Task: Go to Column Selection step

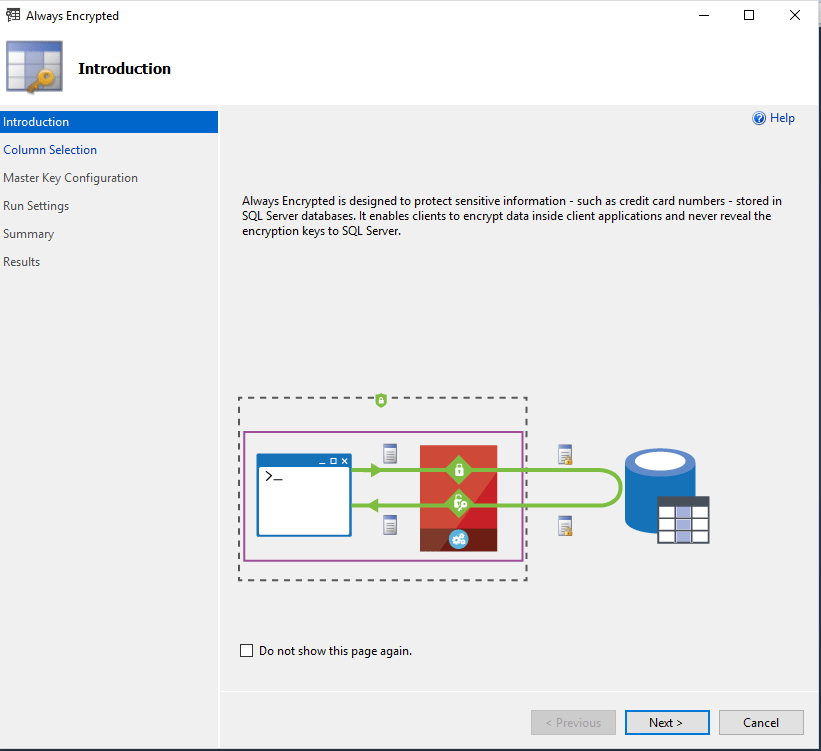Action: click(x=50, y=150)
